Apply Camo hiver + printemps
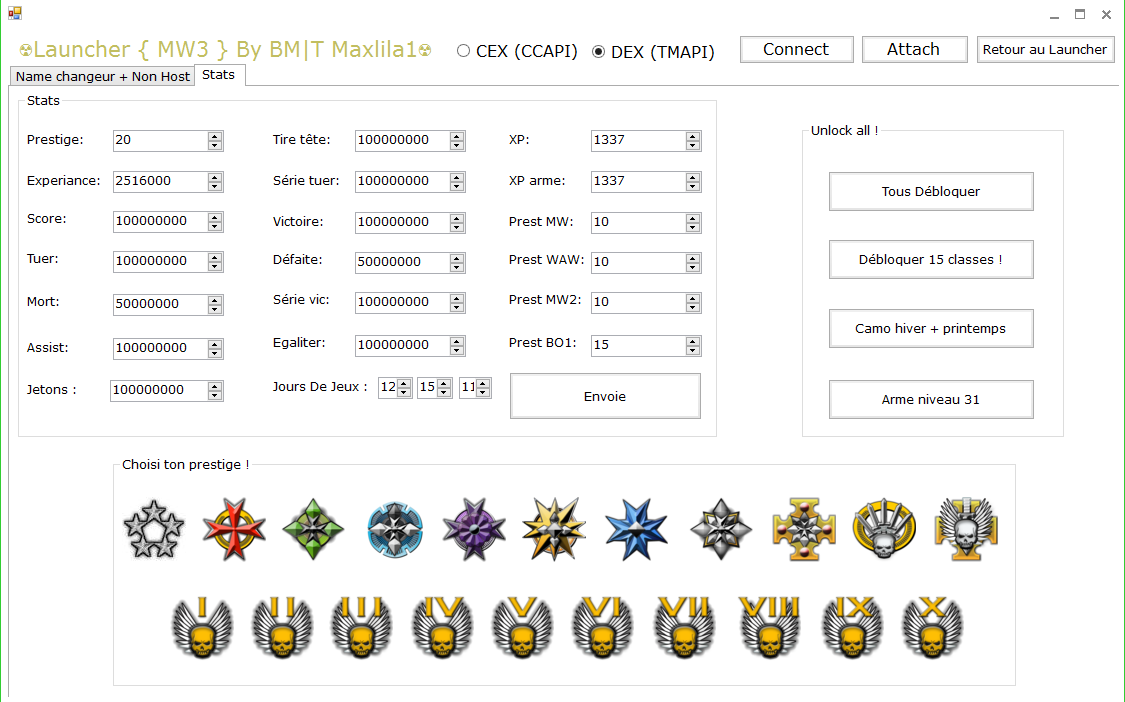The width and height of the screenshot is (1125, 702). pos(931,329)
